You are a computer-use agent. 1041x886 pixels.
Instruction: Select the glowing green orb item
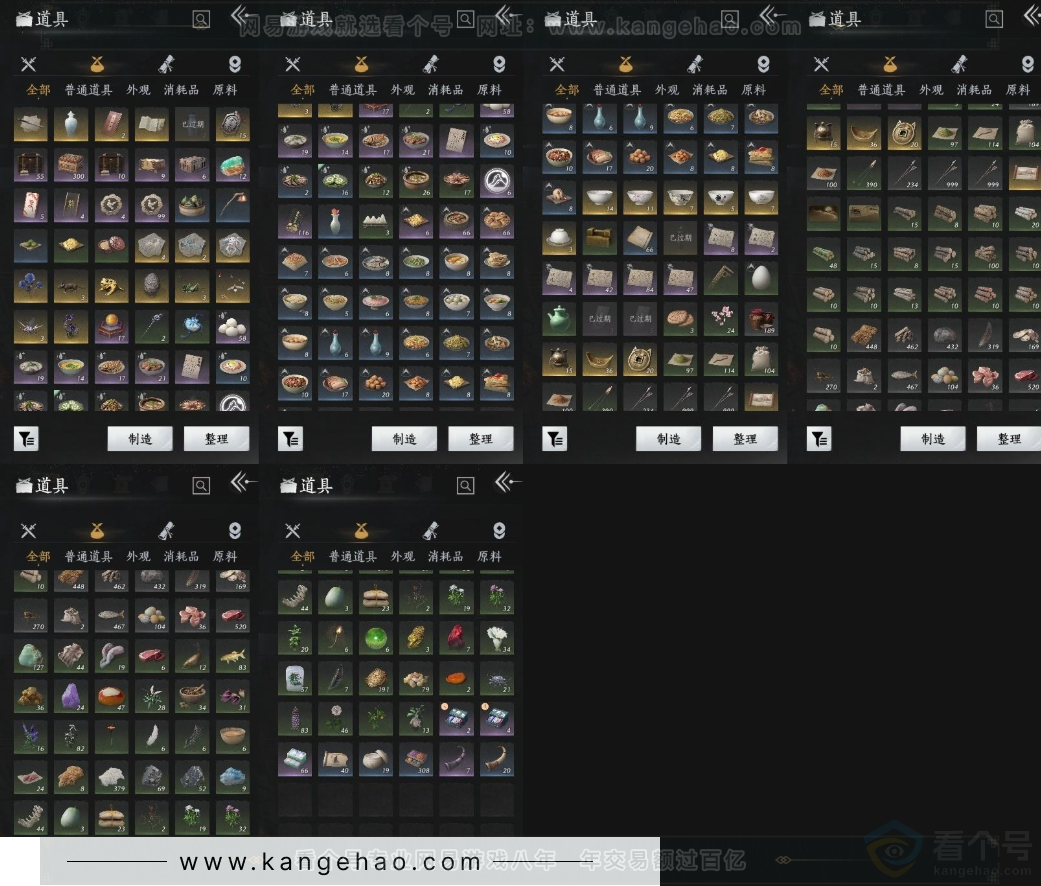(376, 639)
